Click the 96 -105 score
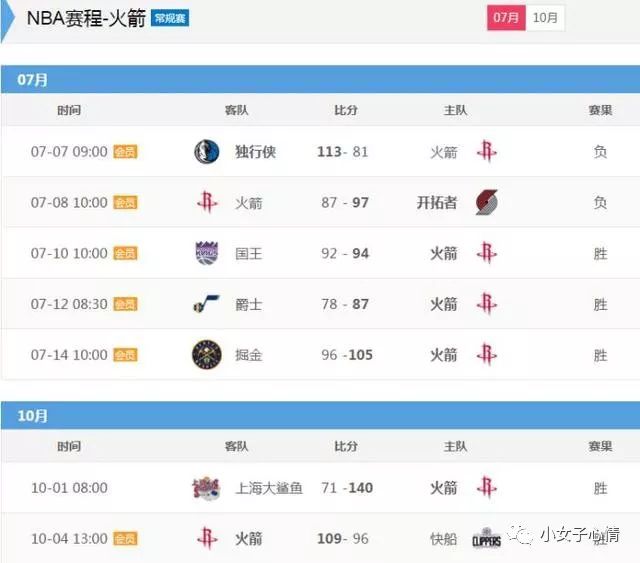This screenshot has height=563, width=640. pos(347,355)
